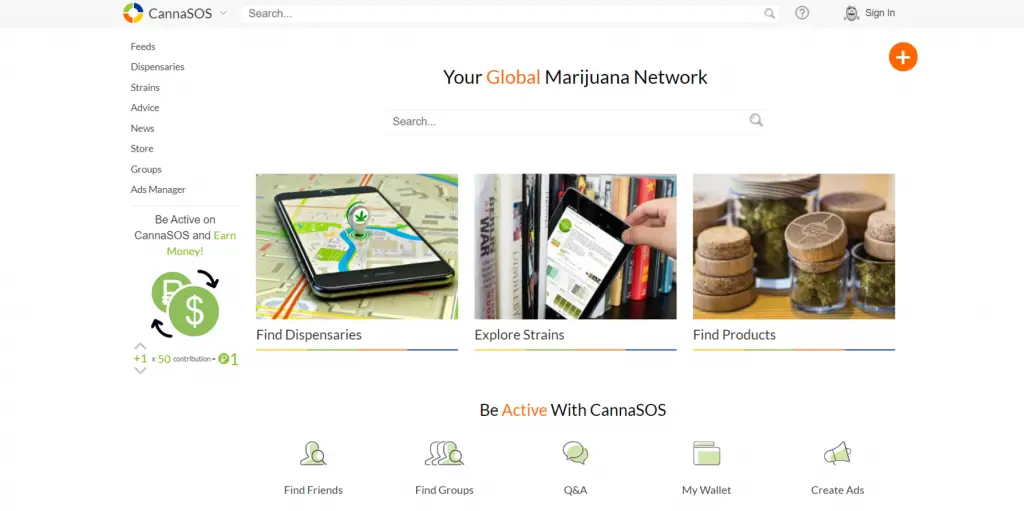Click the Create Ads megaphone icon
Screen dimensions: 1024x511
837,453
